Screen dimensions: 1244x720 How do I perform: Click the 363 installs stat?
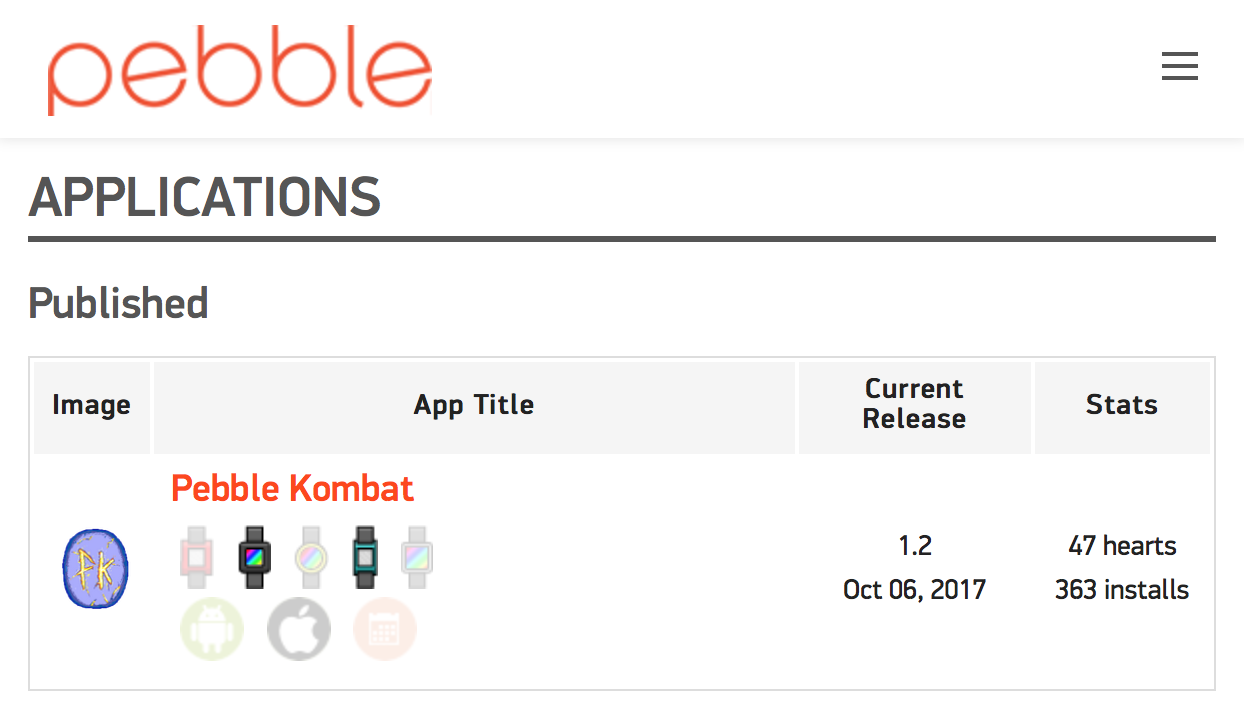(x=1121, y=590)
